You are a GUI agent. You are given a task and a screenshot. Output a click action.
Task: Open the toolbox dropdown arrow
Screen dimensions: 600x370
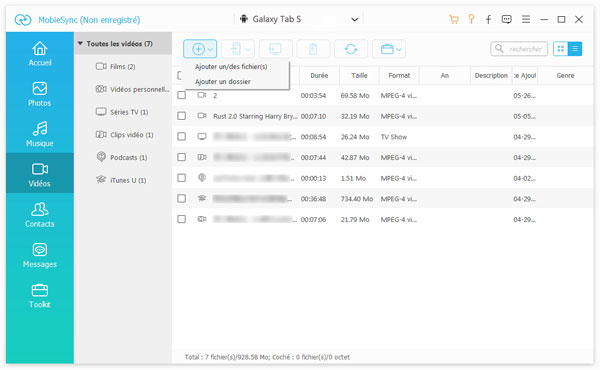pos(399,49)
